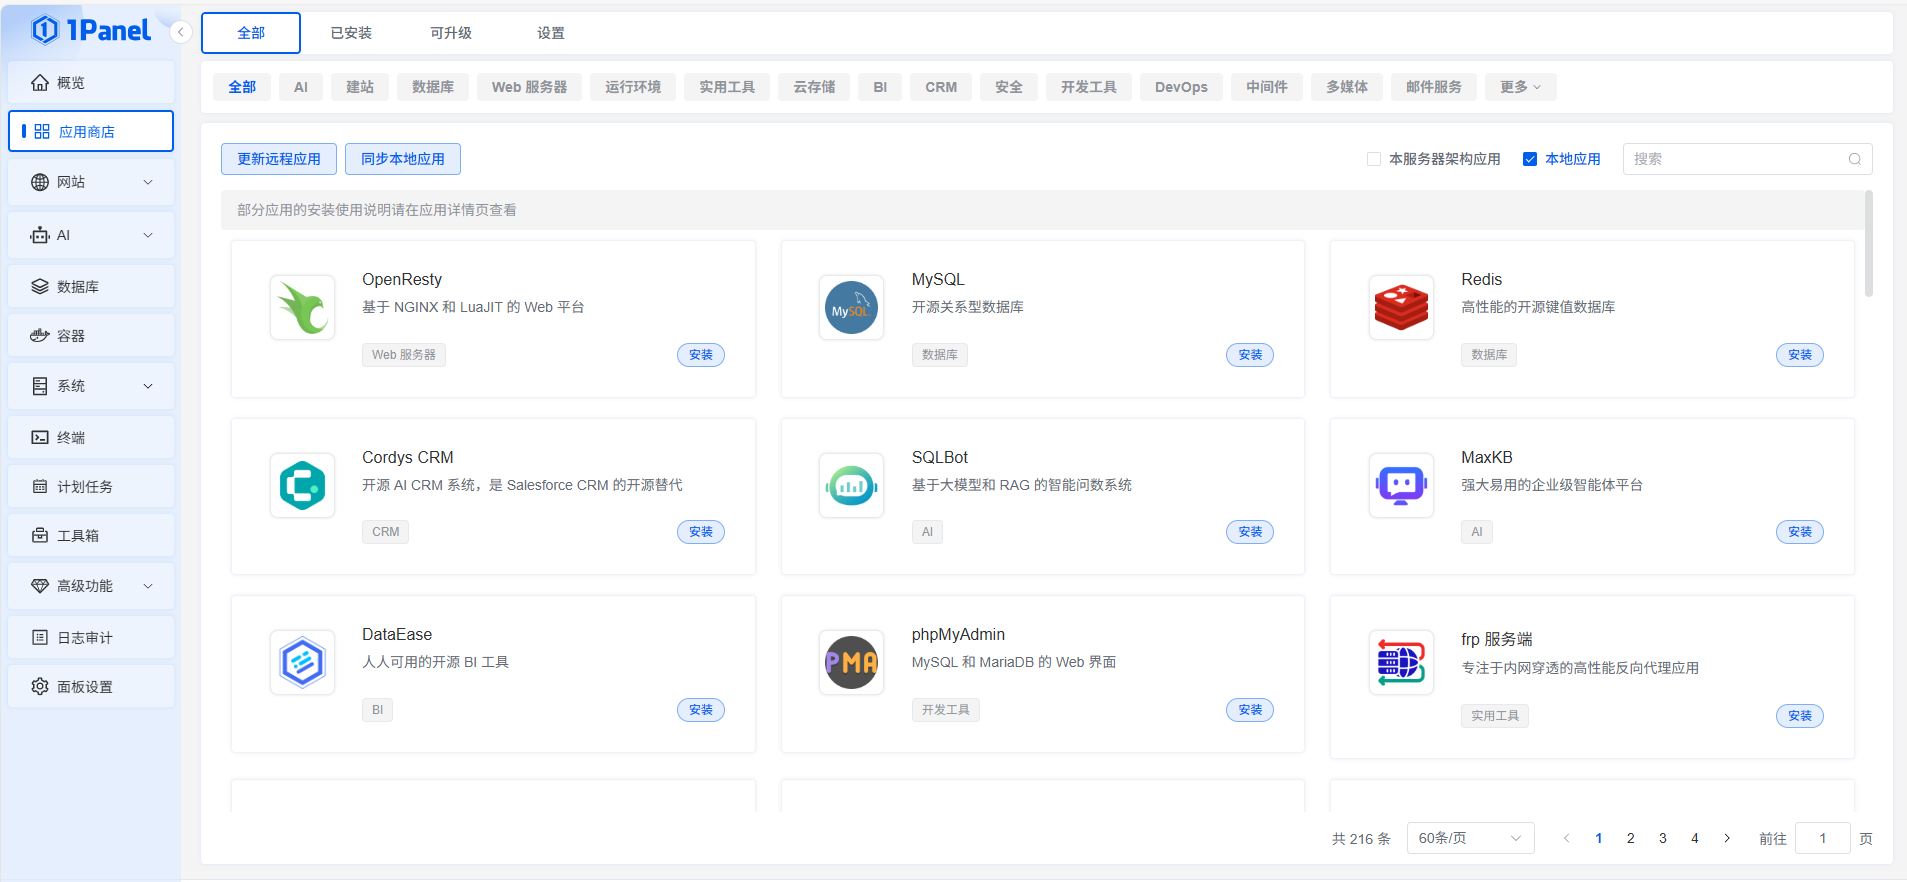Filter by the 数据库 category tag

click(x=433, y=87)
